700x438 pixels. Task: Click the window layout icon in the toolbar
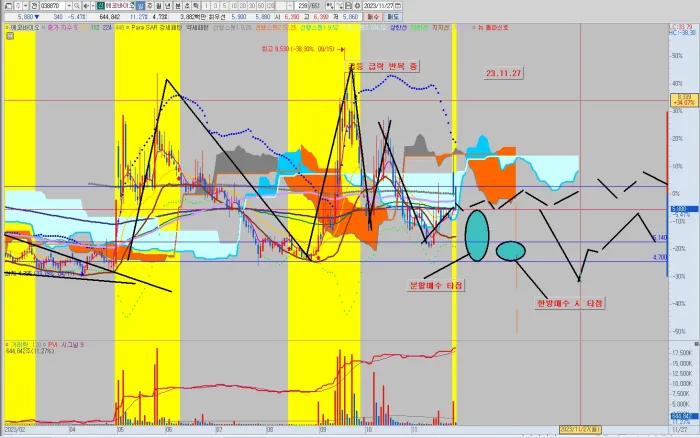click(x=8, y=6)
